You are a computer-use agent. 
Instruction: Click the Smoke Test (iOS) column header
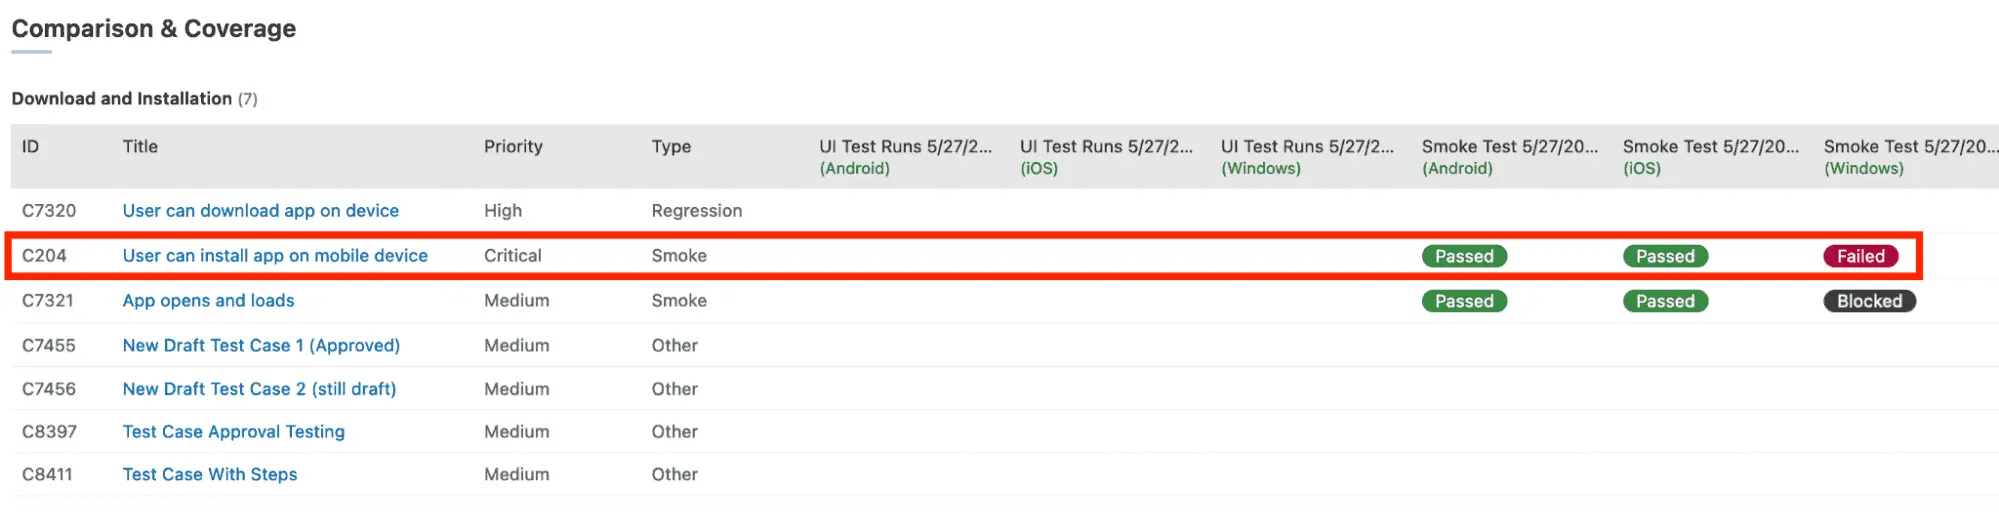click(1711, 157)
